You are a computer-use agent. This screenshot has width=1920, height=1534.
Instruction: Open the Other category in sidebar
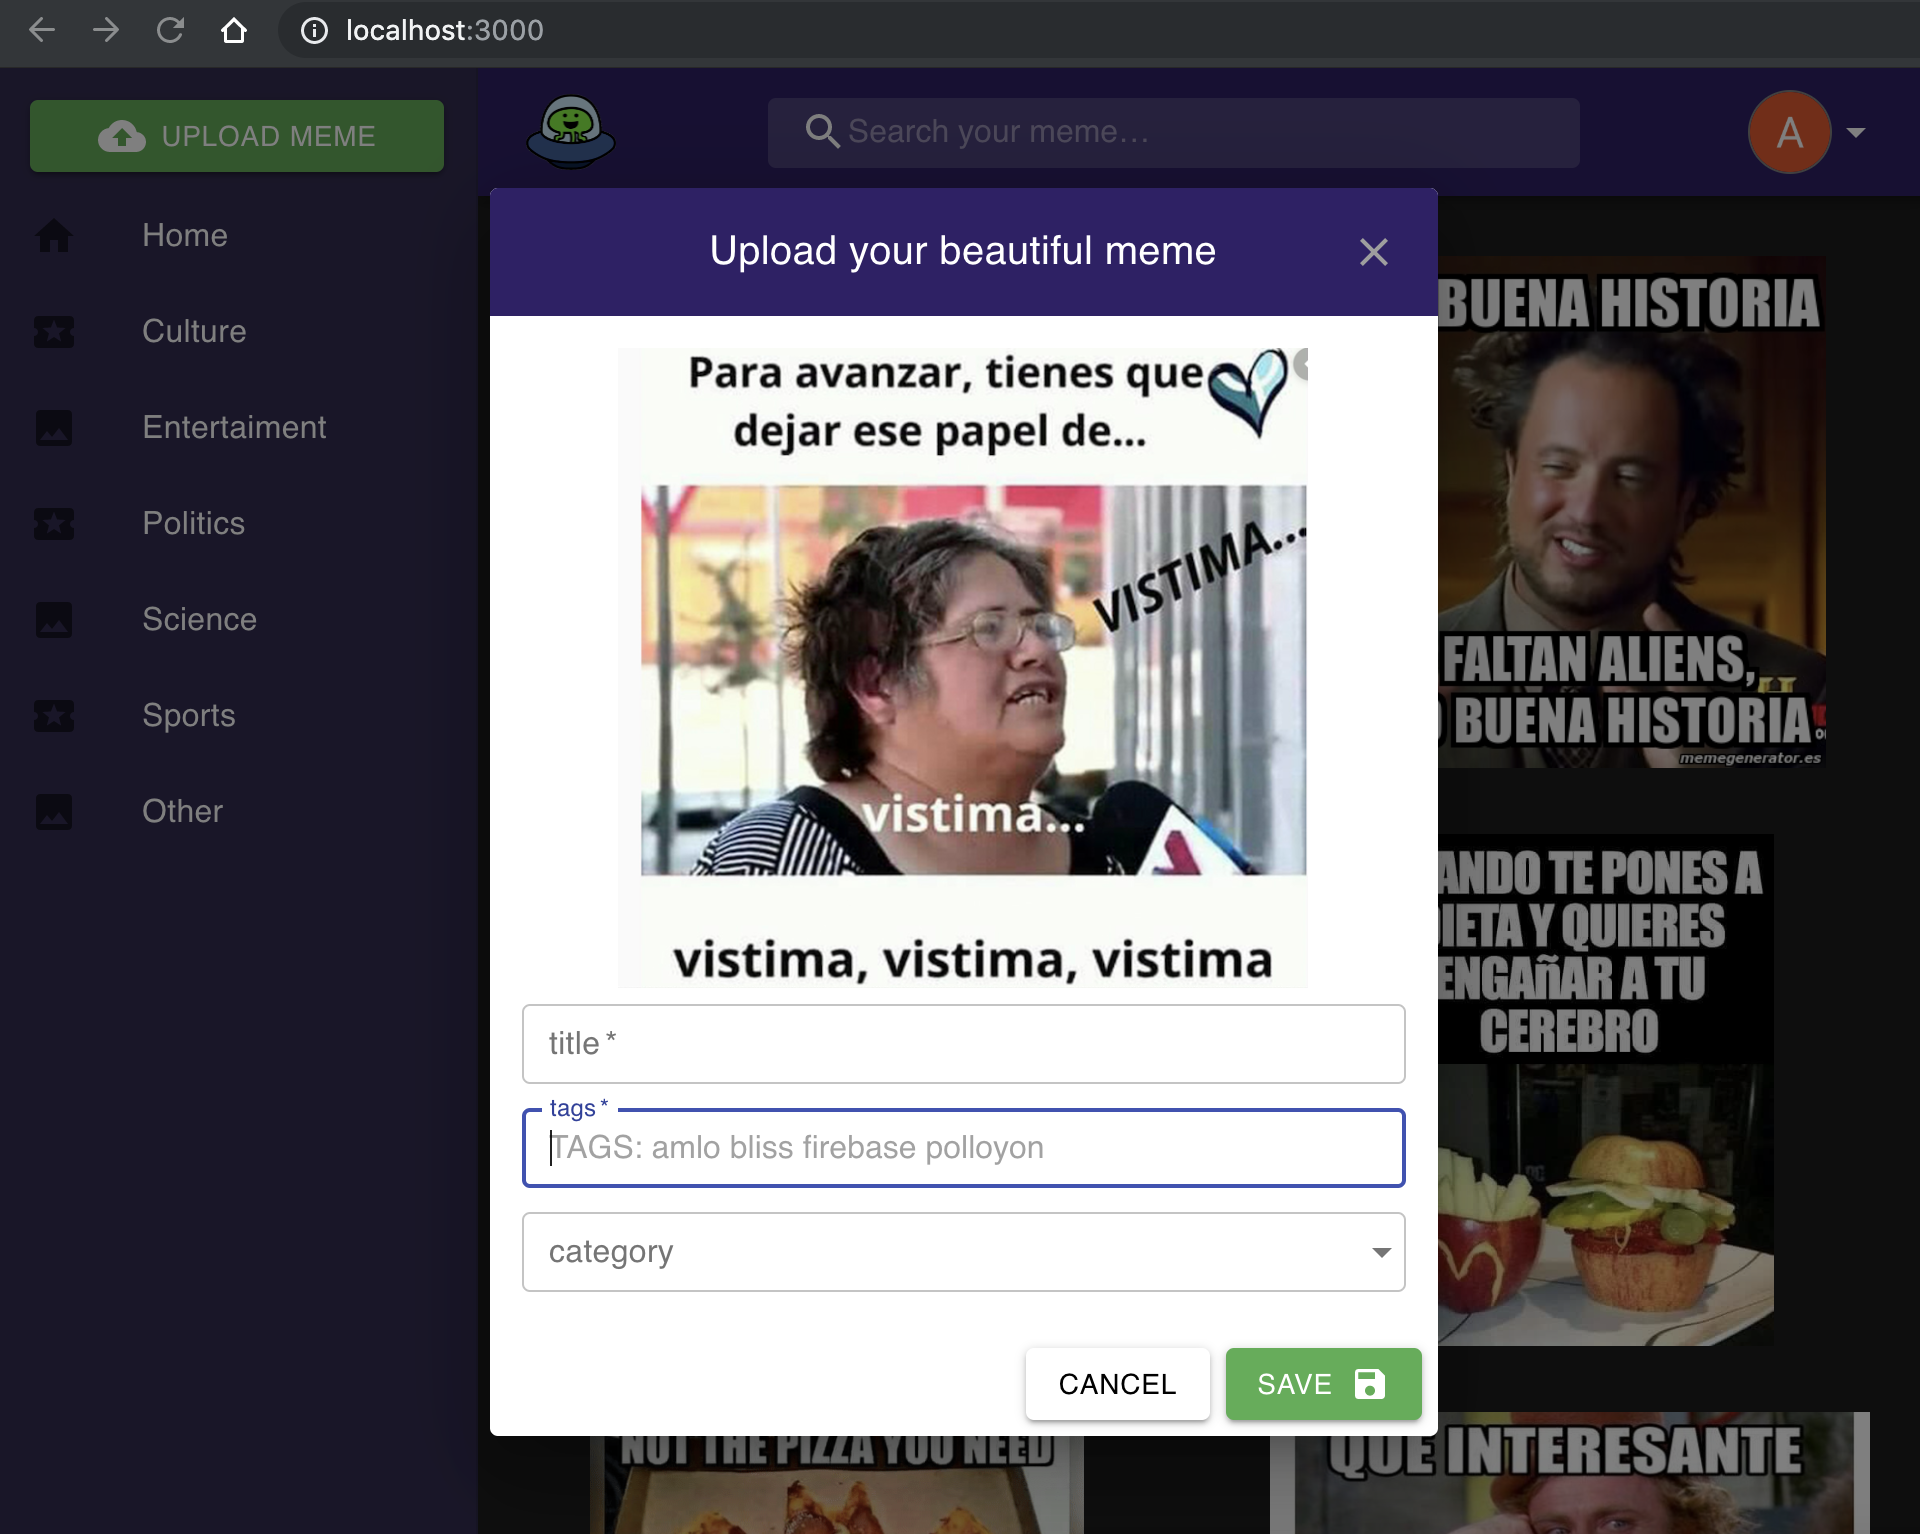tap(182, 811)
